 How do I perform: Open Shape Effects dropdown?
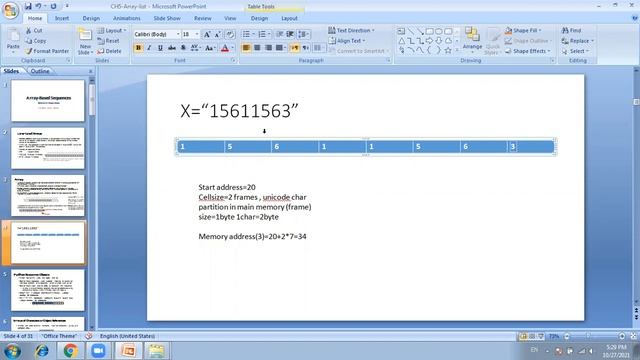(528, 51)
